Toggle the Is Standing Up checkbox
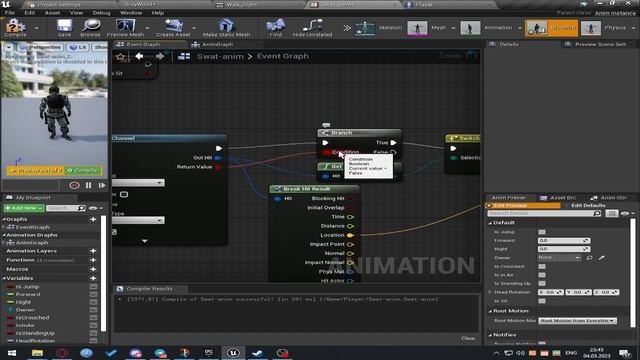 pyautogui.click(x=542, y=283)
